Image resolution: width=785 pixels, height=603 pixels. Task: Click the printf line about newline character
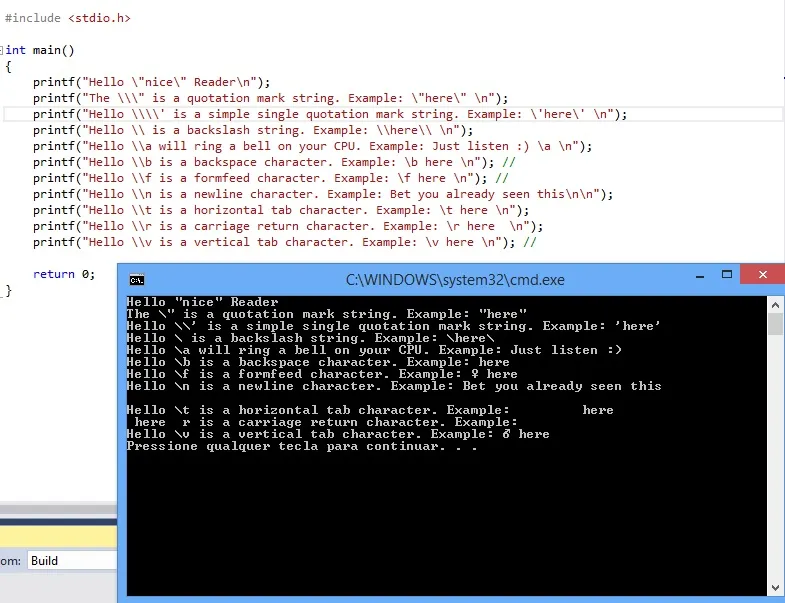323,194
